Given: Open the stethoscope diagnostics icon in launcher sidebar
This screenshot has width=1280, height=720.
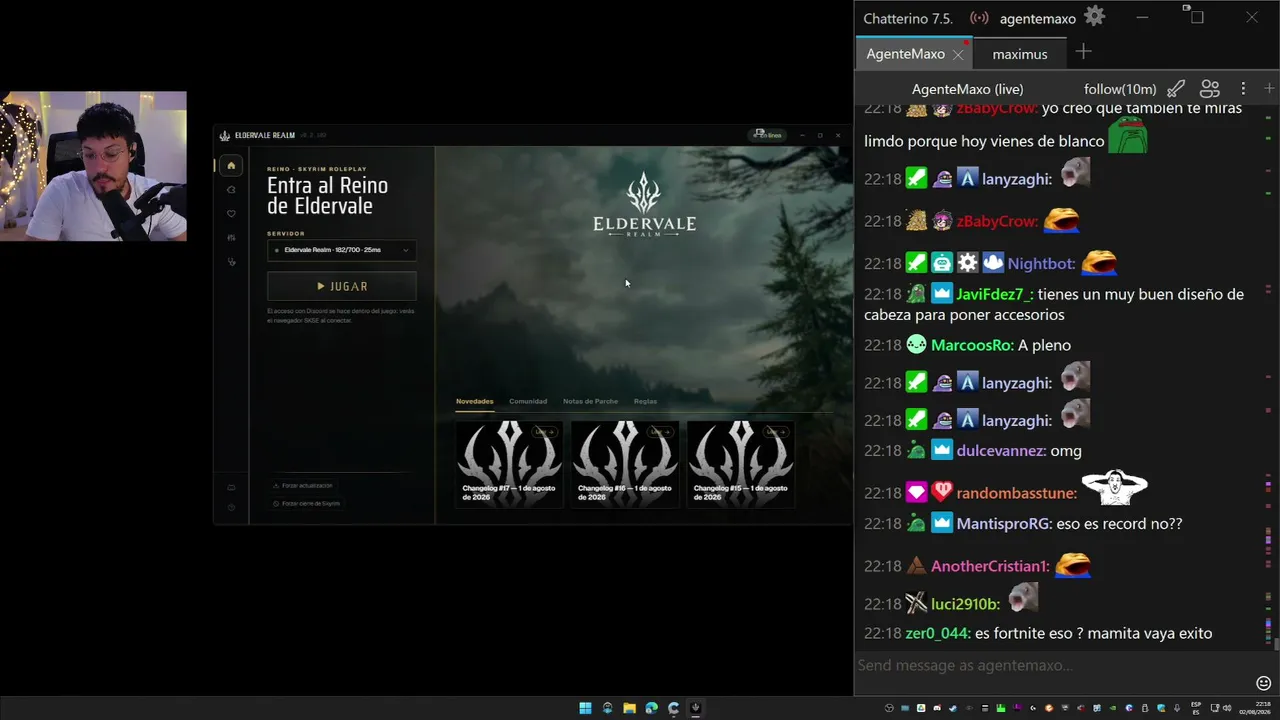Looking at the screenshot, I should pyautogui.click(x=231, y=262).
